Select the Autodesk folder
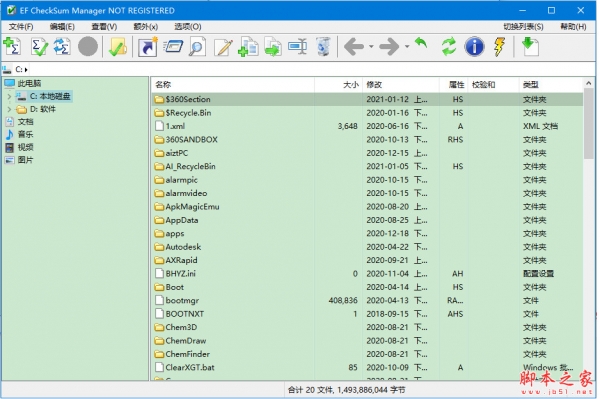The image size is (600, 399). click(x=367, y=247)
